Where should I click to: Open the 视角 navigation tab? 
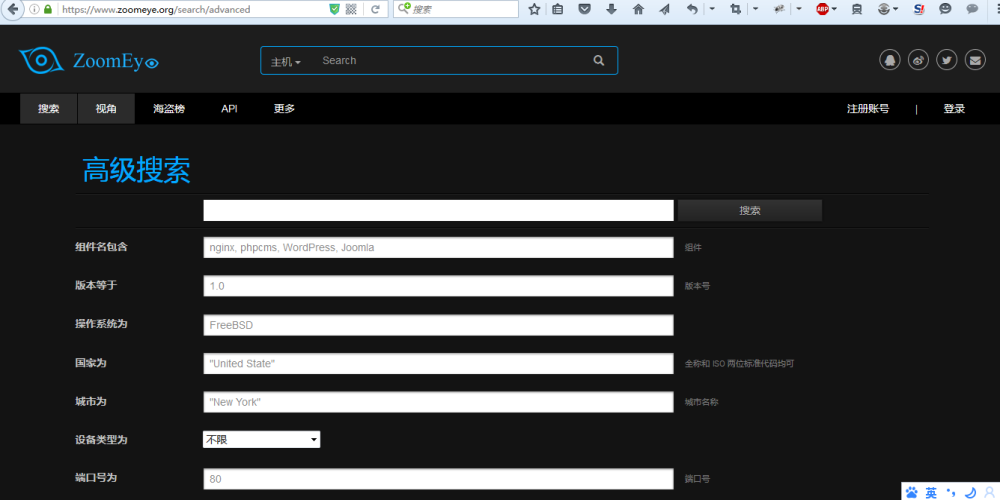point(106,108)
